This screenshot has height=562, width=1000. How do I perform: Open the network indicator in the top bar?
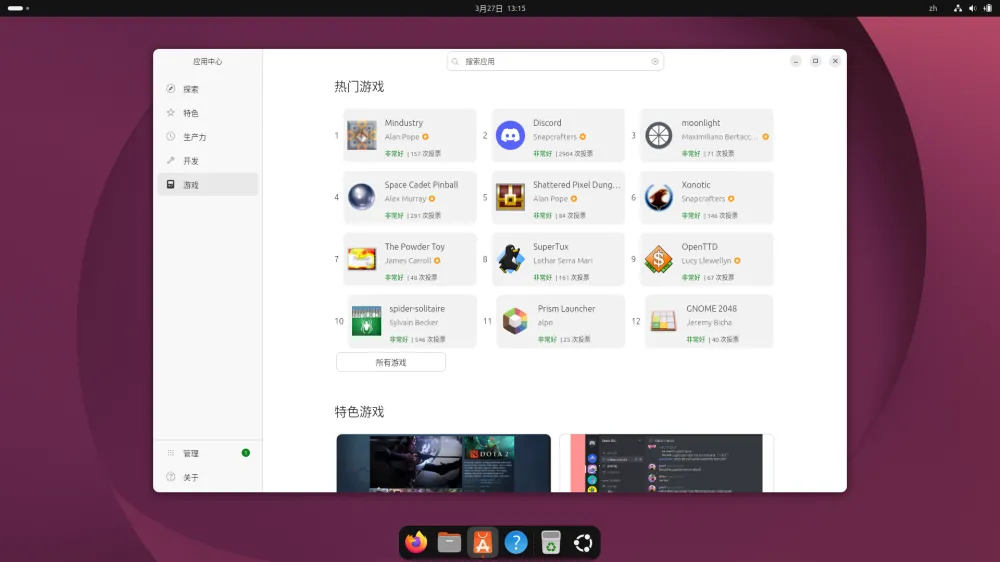pyautogui.click(x=957, y=8)
